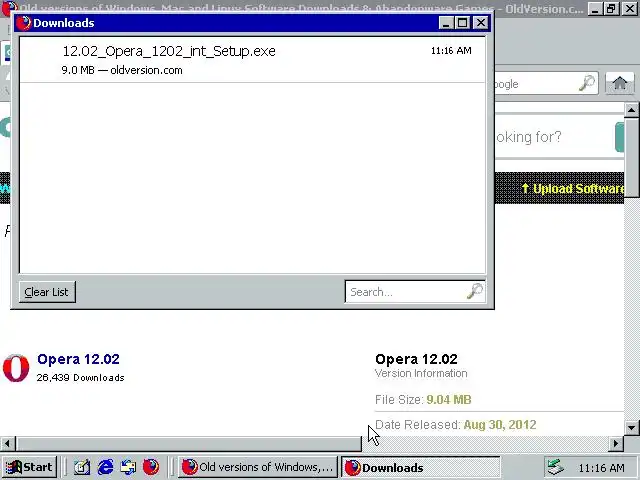Click the system tray network icon
This screenshot has width=640, height=480.
[555, 467]
